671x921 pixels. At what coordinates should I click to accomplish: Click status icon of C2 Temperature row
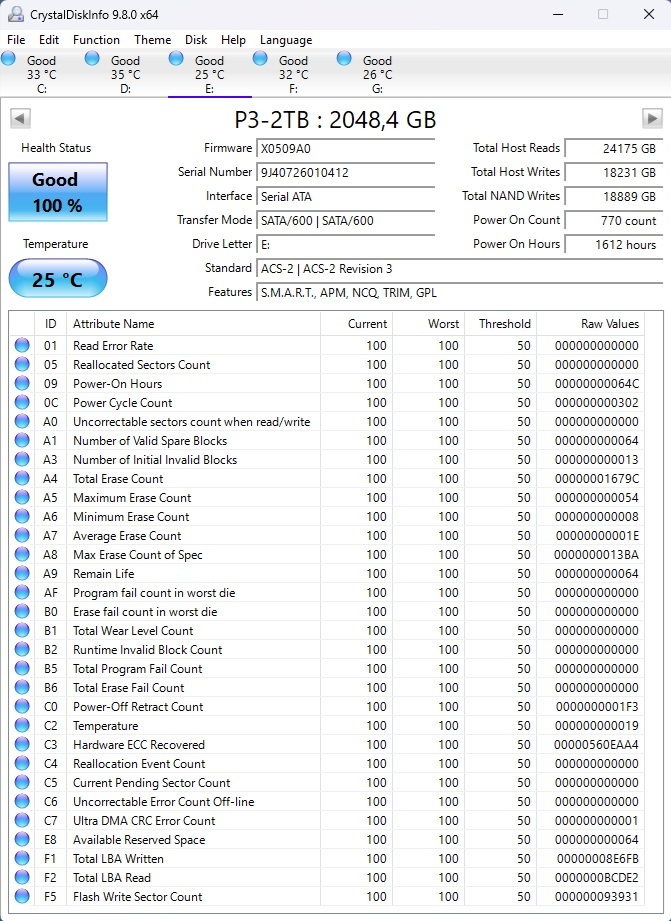tap(22, 725)
